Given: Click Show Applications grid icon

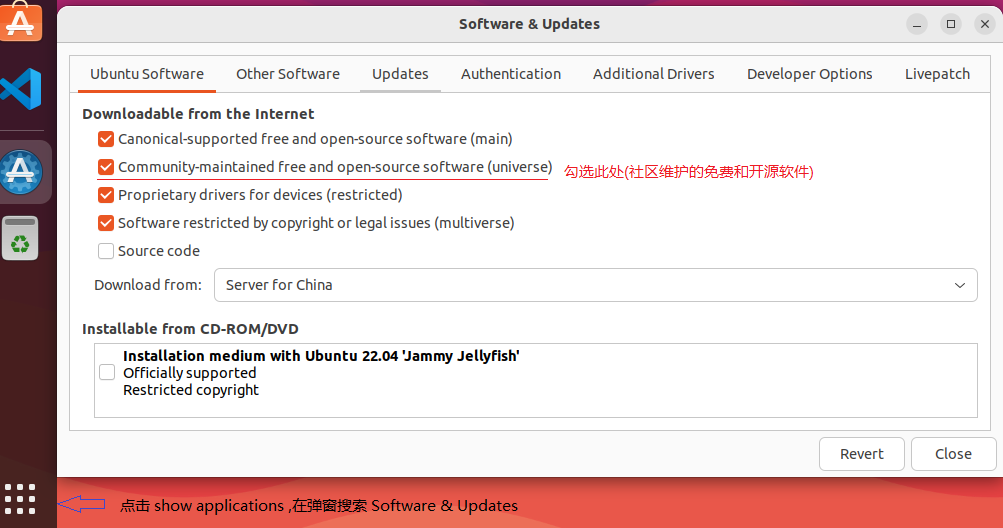Looking at the screenshot, I should [20, 499].
